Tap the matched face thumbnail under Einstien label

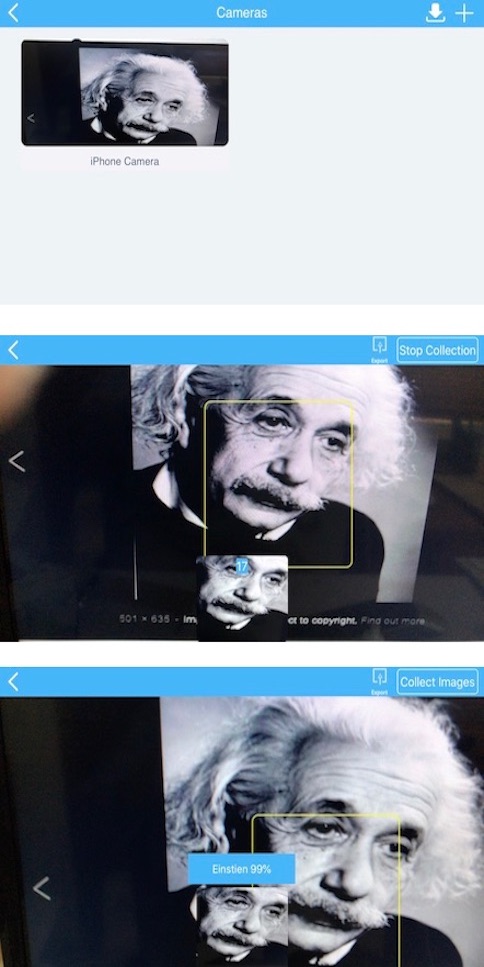(242, 926)
